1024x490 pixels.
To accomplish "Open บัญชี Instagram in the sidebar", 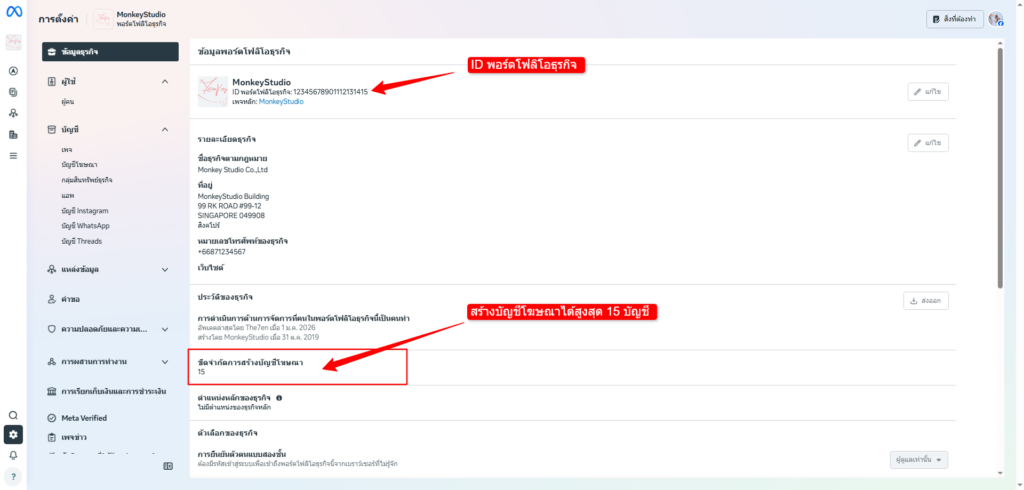I will pos(84,211).
